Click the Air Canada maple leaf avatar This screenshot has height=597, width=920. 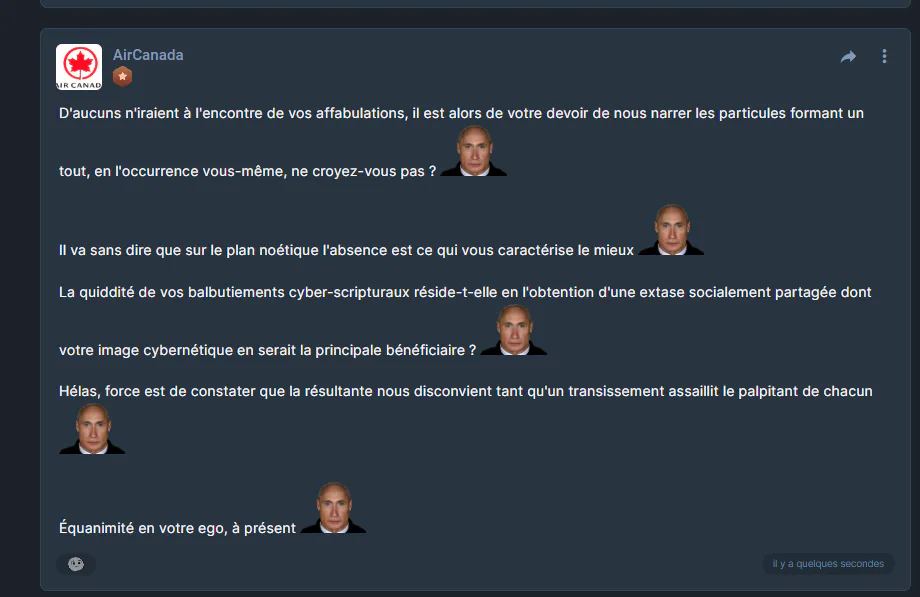(x=79, y=67)
